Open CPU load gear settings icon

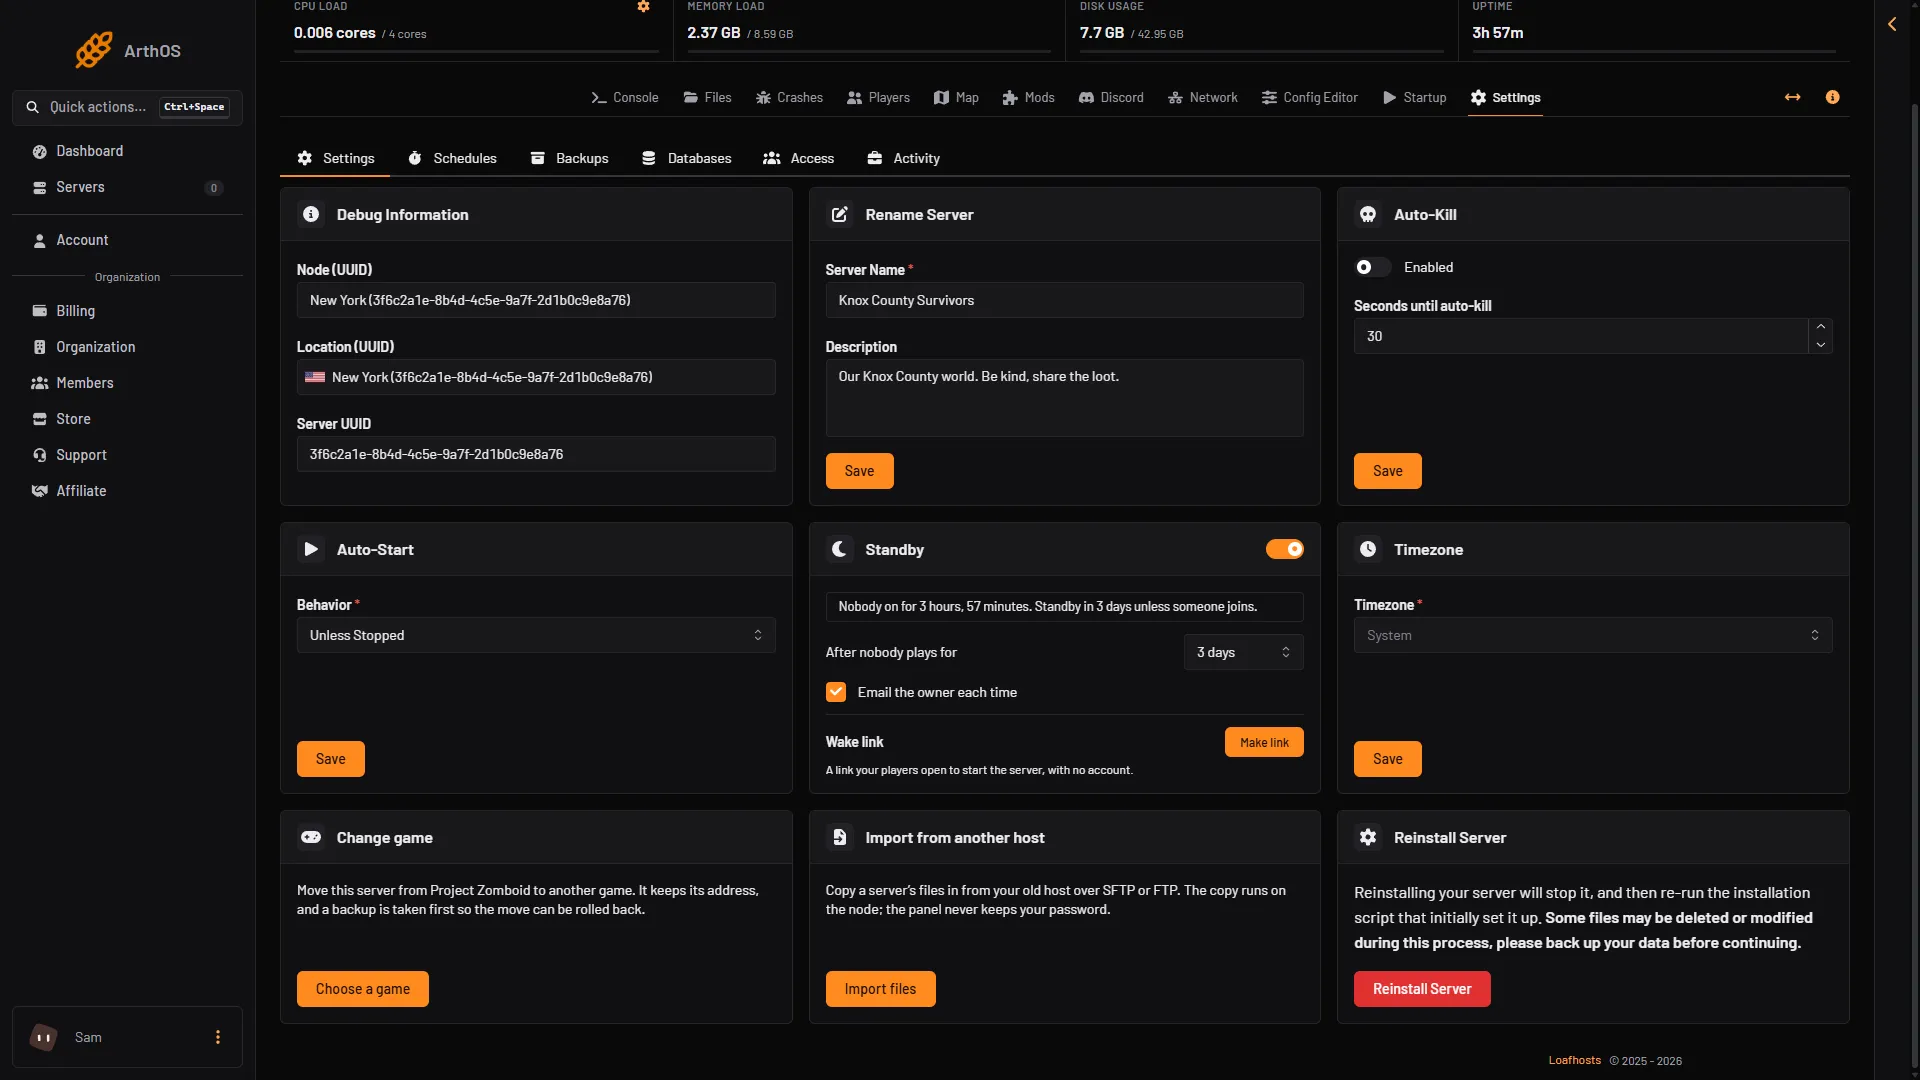point(643,7)
